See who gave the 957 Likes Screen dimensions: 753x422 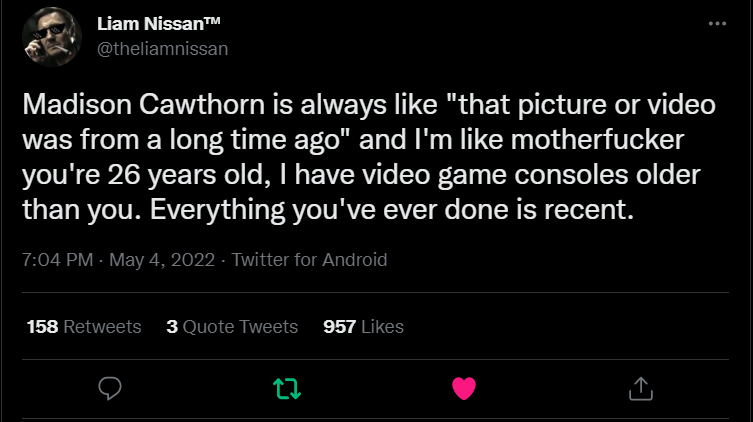tap(363, 326)
